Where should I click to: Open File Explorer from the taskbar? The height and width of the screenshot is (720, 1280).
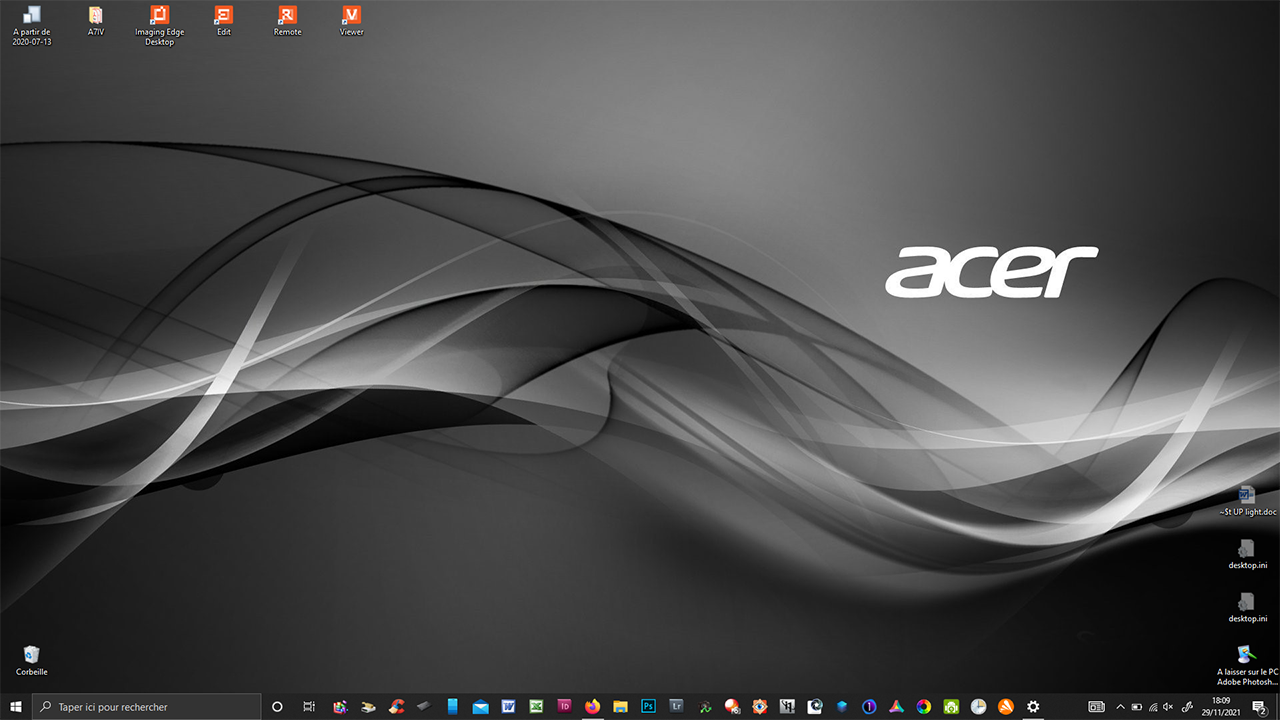[620, 707]
